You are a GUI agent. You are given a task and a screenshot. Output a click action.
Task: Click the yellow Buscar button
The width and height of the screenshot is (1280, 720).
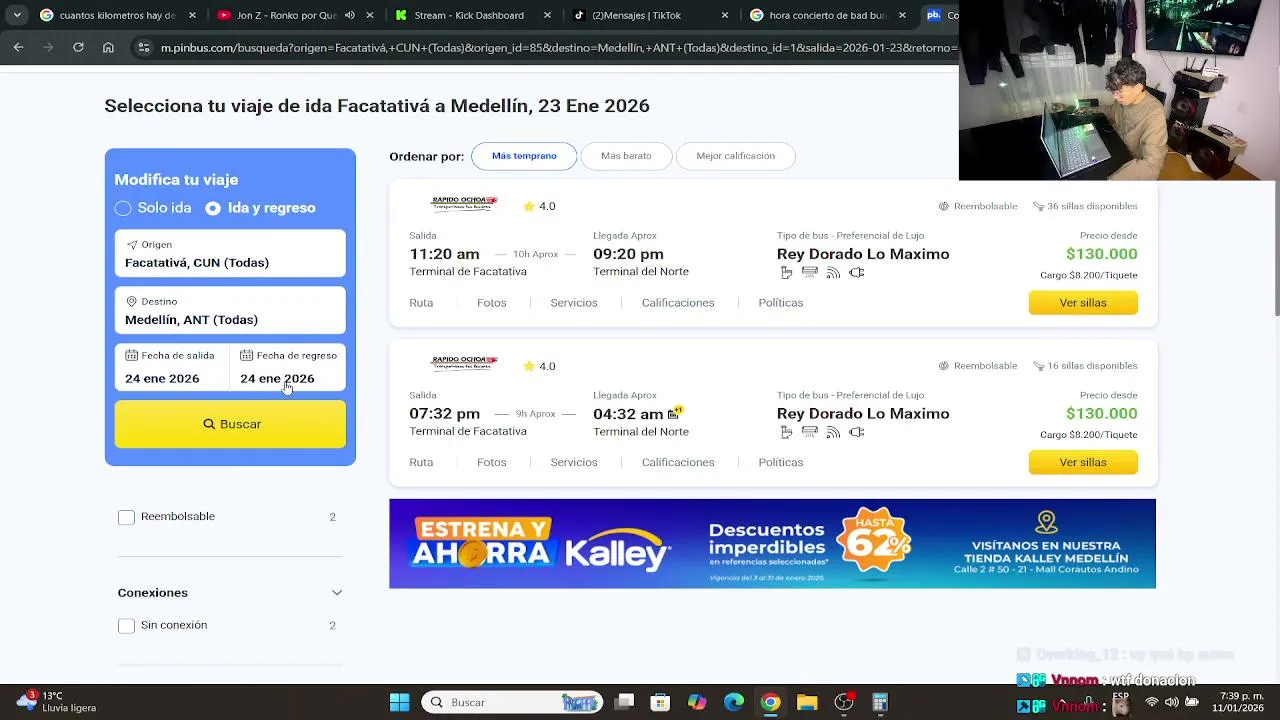(x=230, y=424)
